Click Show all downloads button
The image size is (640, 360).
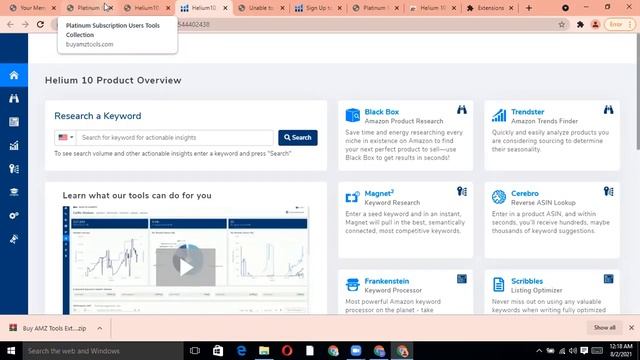point(604,327)
